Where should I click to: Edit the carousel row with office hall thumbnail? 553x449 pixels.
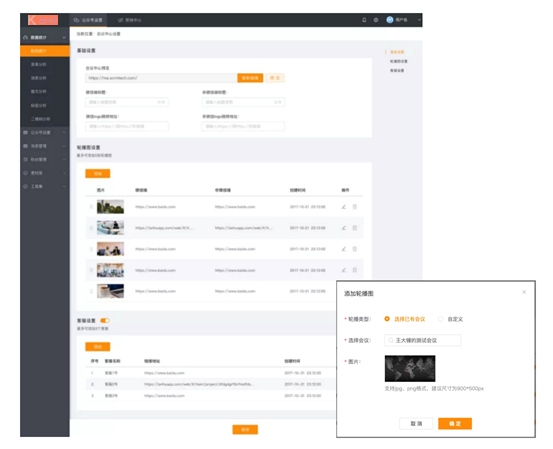coord(344,271)
